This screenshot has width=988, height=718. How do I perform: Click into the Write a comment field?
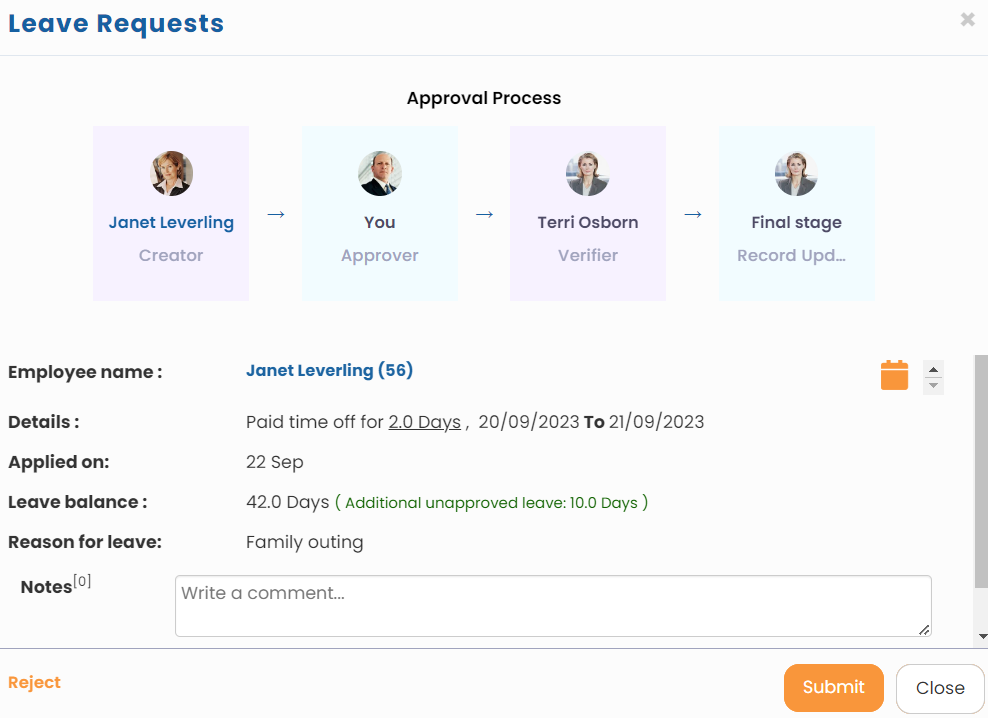(552, 605)
